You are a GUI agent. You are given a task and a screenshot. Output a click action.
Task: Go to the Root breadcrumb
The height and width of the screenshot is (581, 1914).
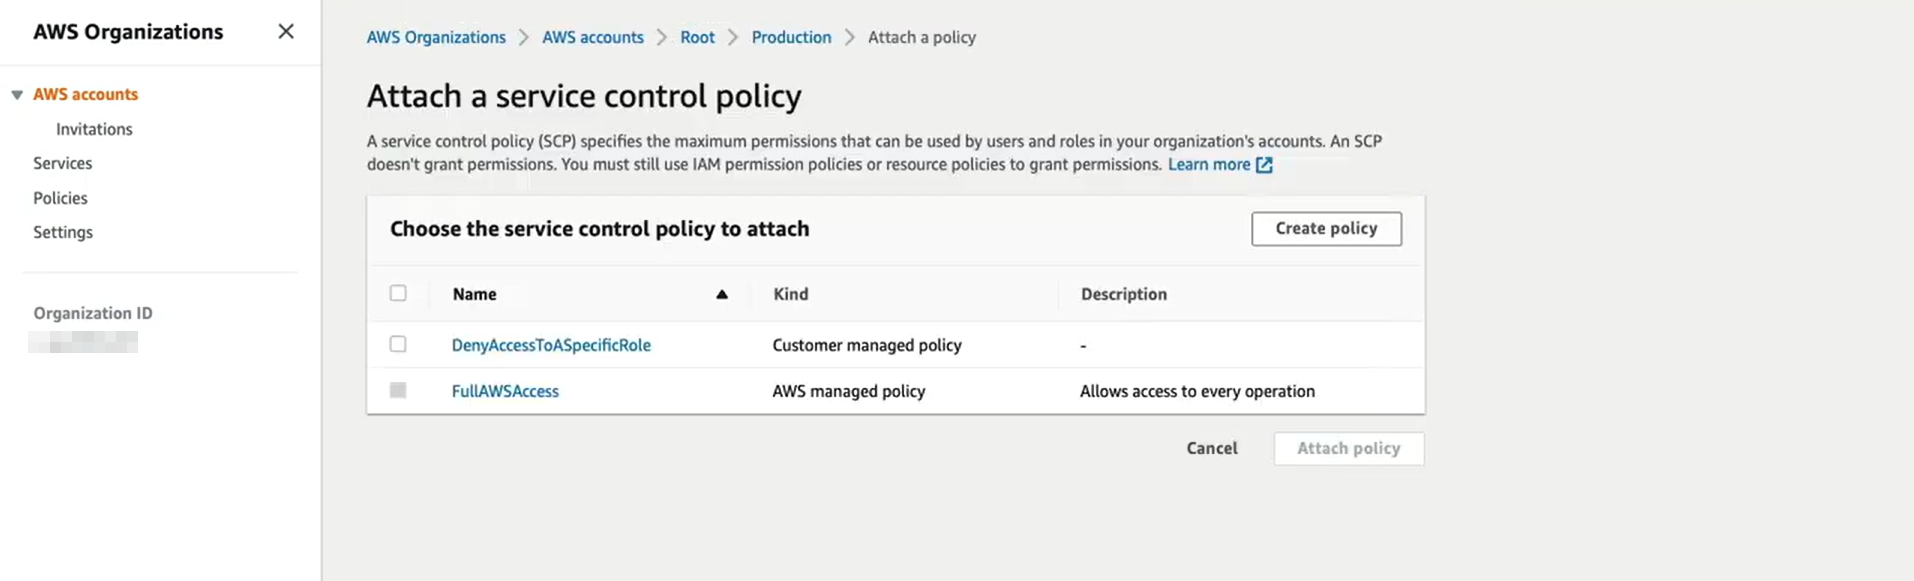(697, 37)
